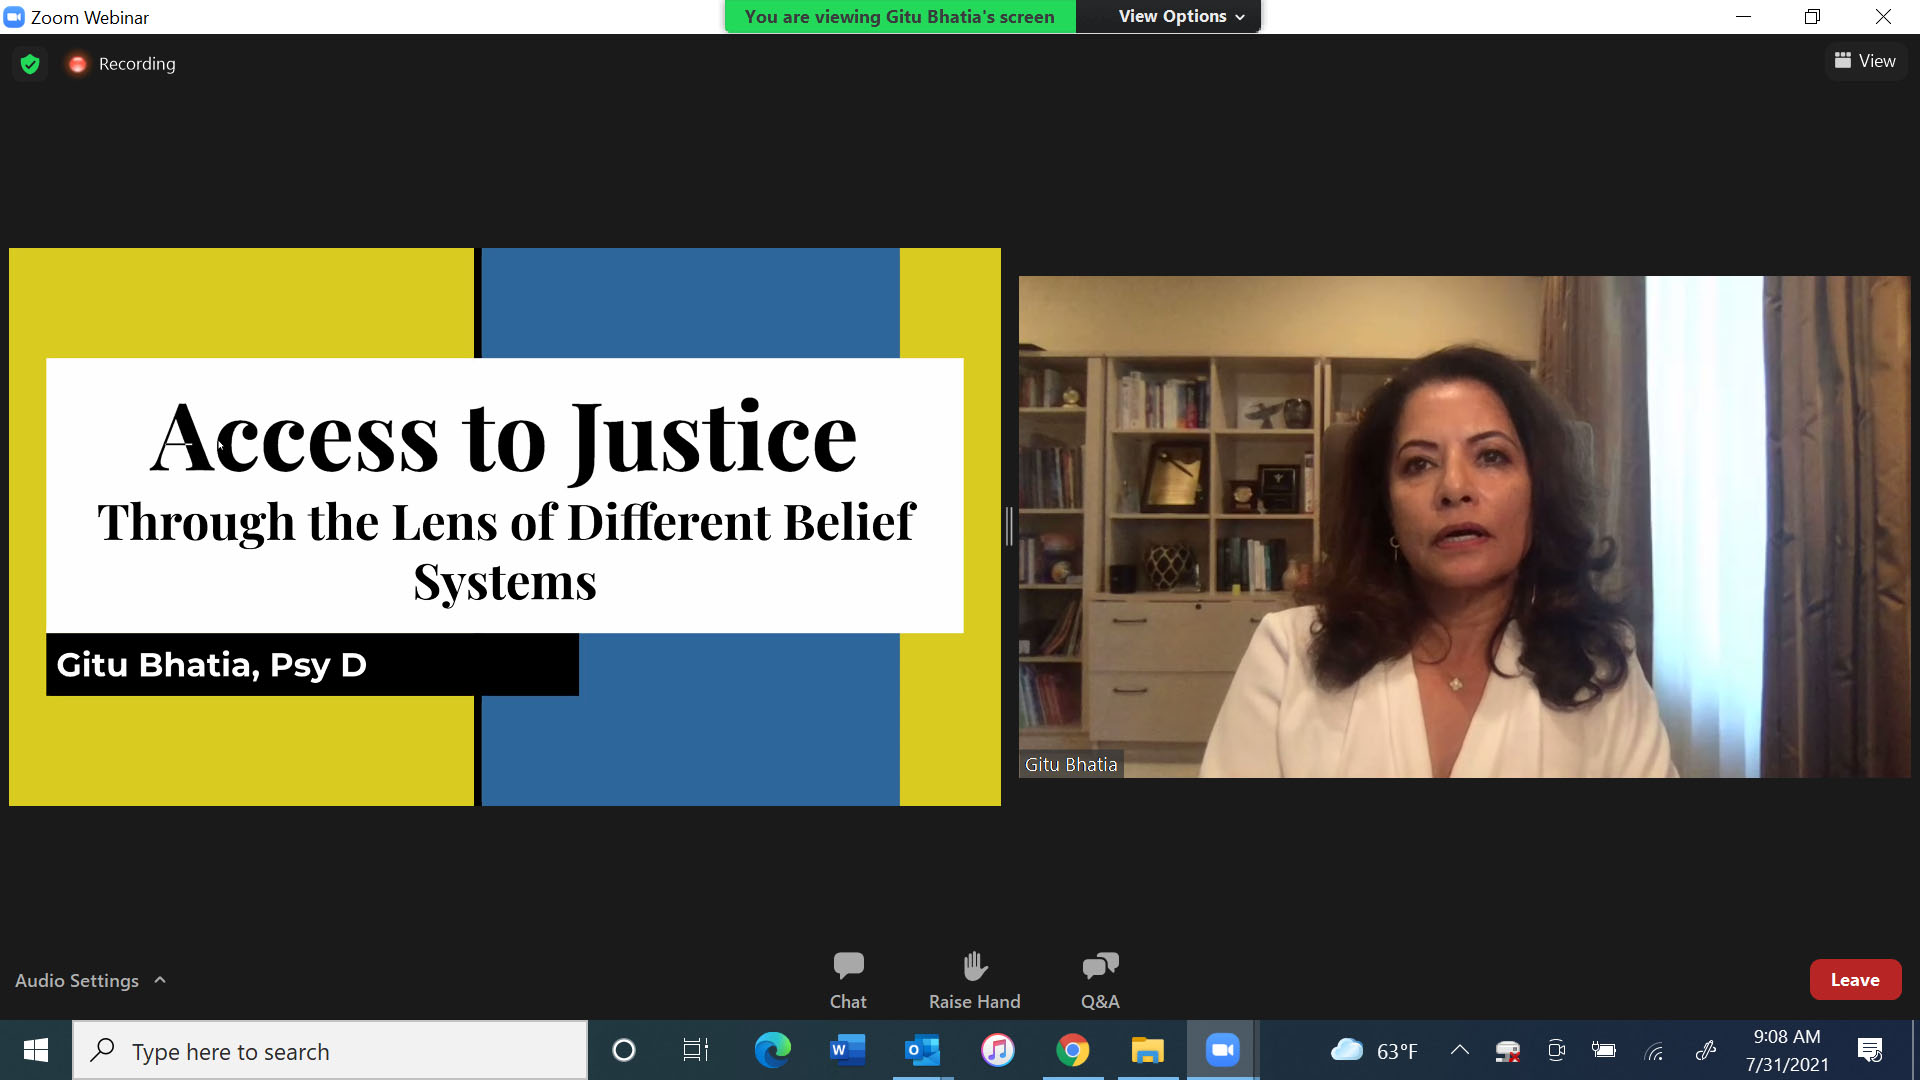
Task: Open Microsoft Edge from taskbar
Action: click(x=772, y=1050)
